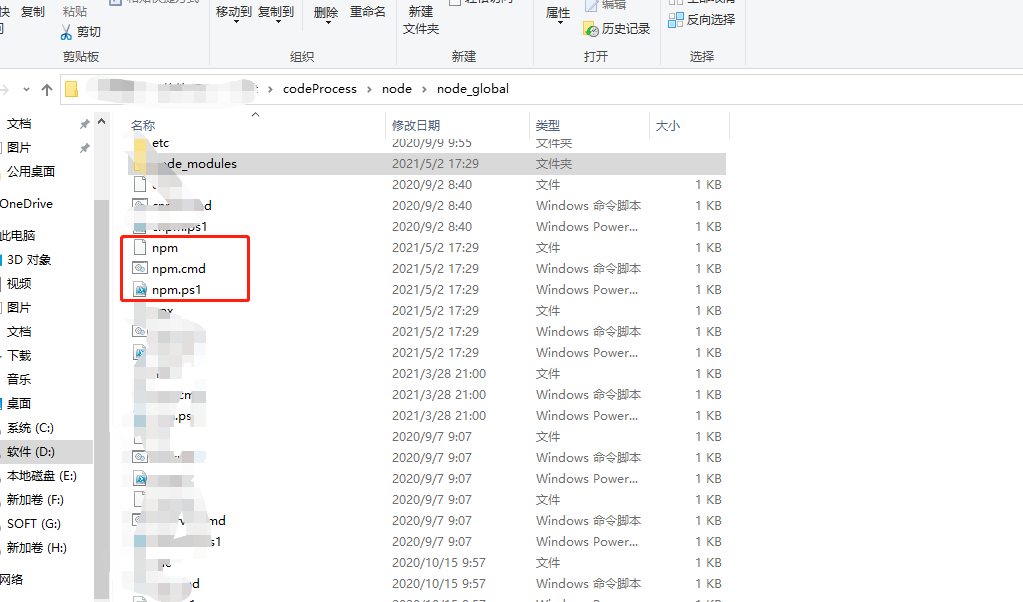Open the 属性 properties dropdown
This screenshot has height=602, width=1023.
(558, 14)
